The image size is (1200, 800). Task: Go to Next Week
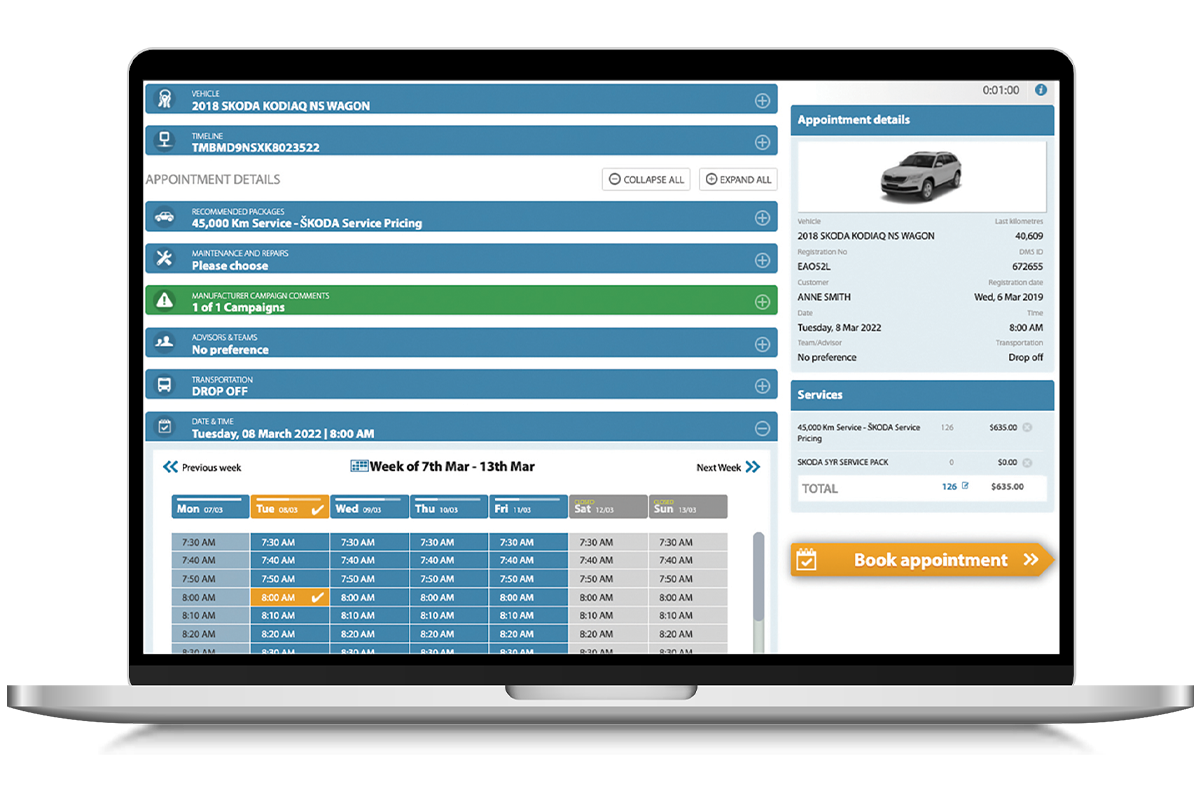tap(728, 467)
